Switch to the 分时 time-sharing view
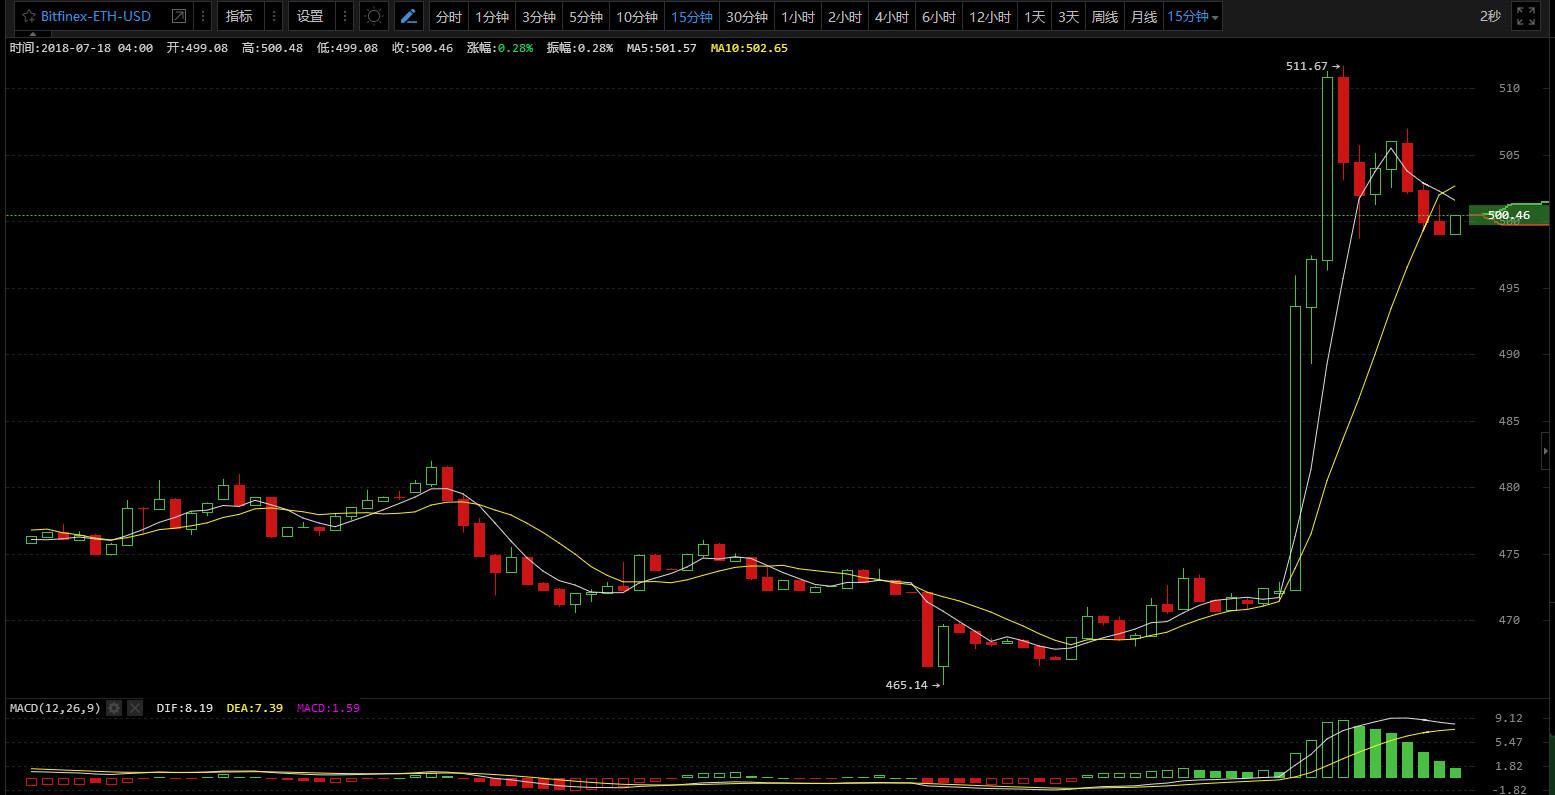The height and width of the screenshot is (795, 1555). (449, 16)
